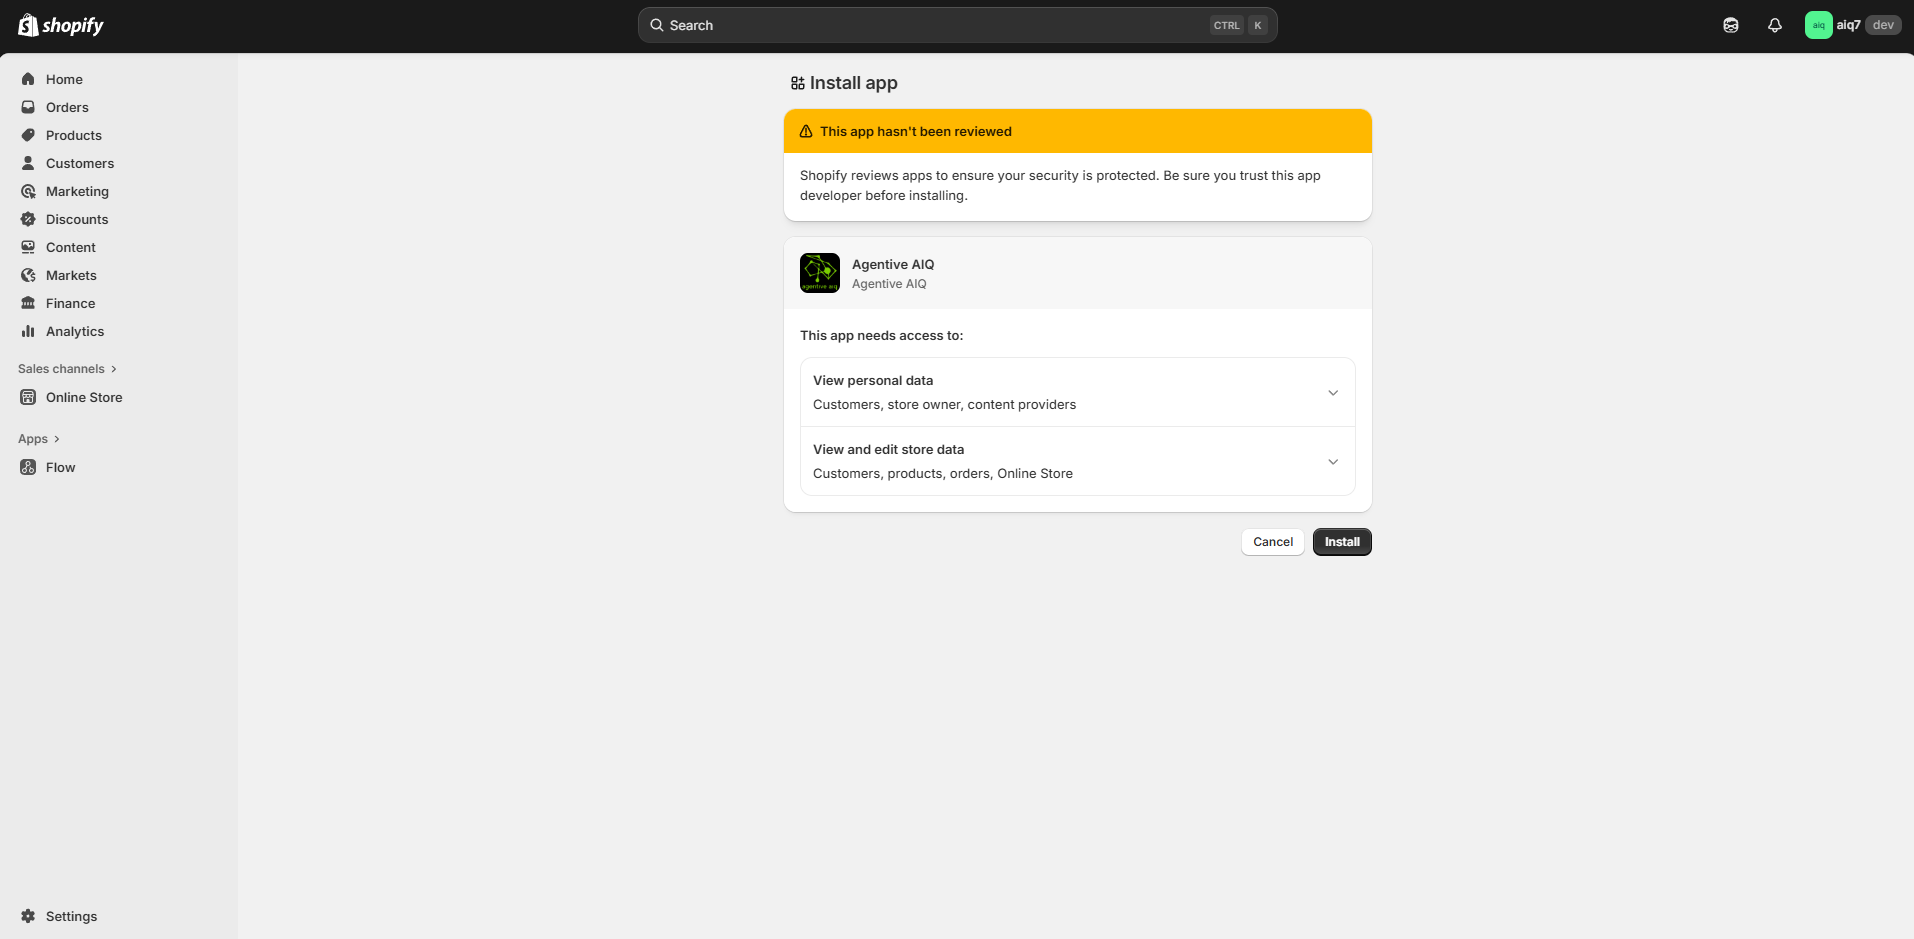Expand View and edit store data
This screenshot has height=939, width=1914.
[x=1332, y=462]
